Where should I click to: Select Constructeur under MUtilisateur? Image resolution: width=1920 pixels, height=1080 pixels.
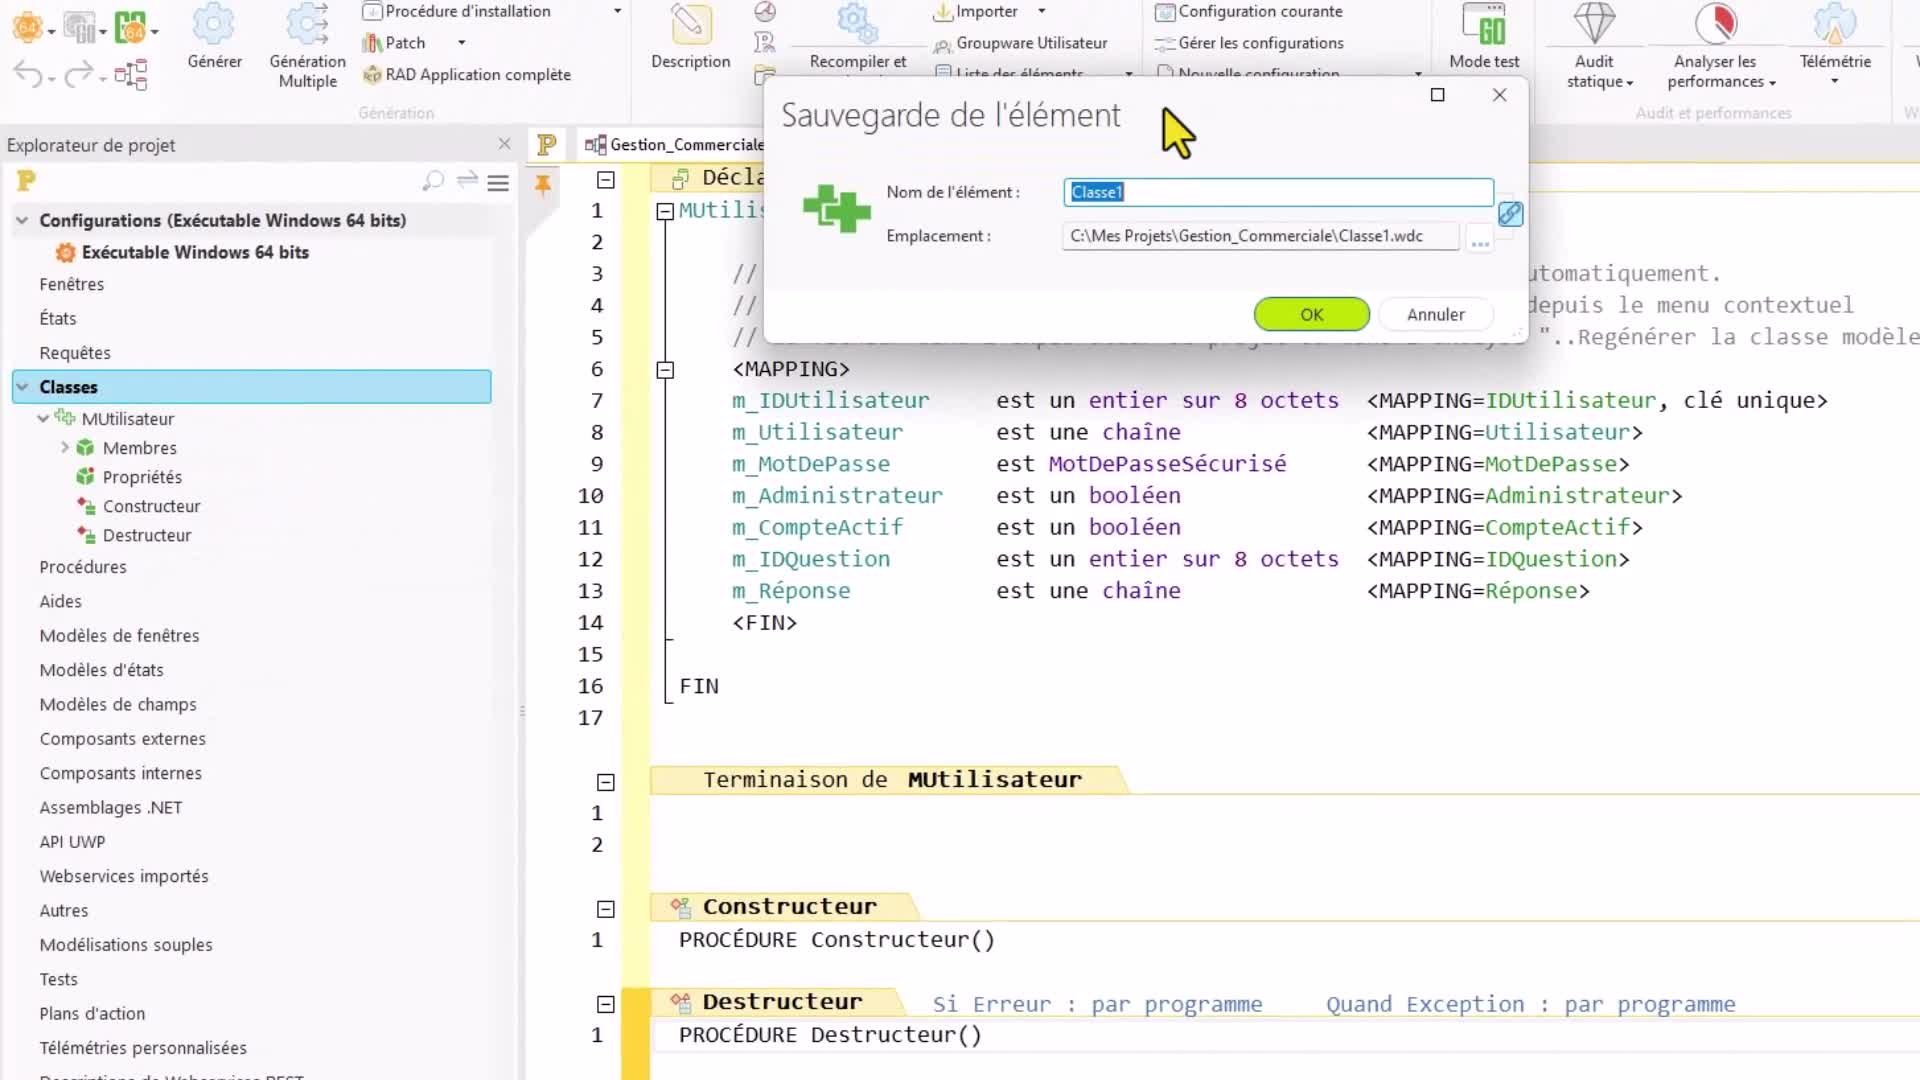(151, 506)
